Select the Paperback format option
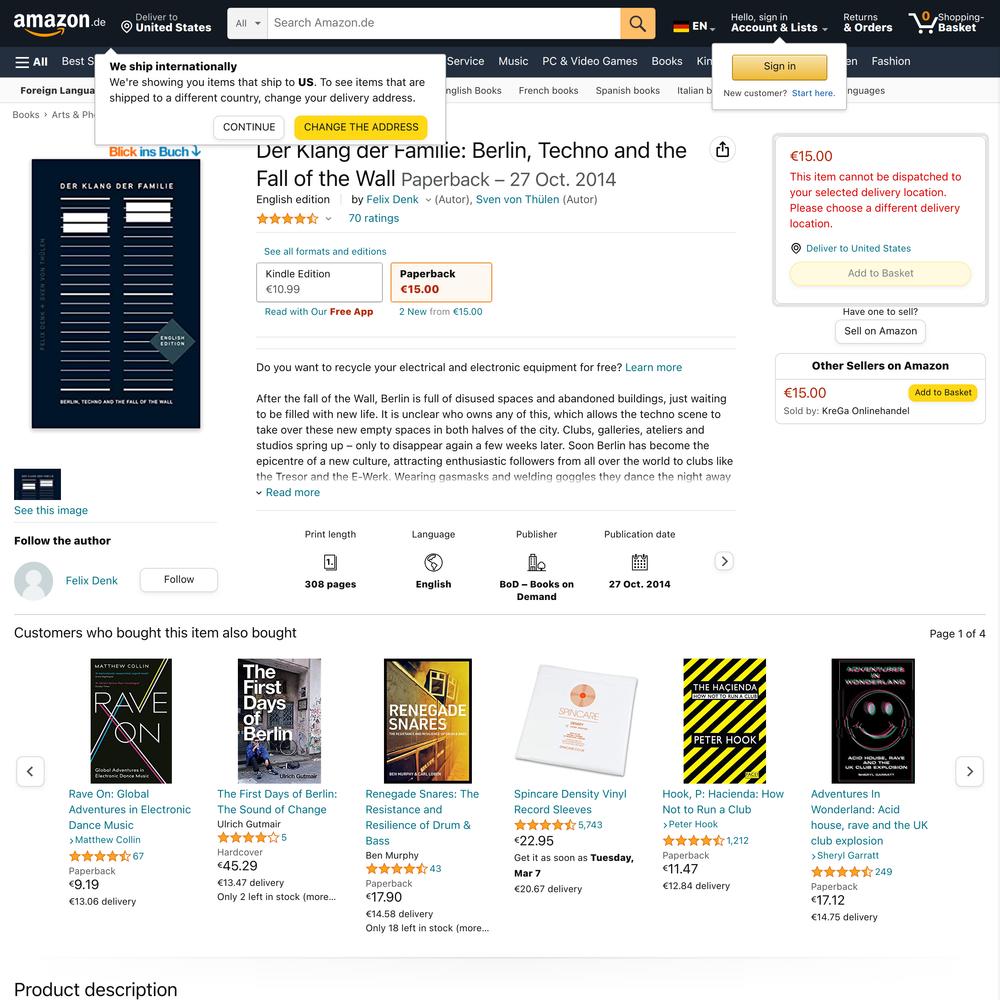Image resolution: width=1000 pixels, height=1000 pixels. pyautogui.click(x=441, y=282)
